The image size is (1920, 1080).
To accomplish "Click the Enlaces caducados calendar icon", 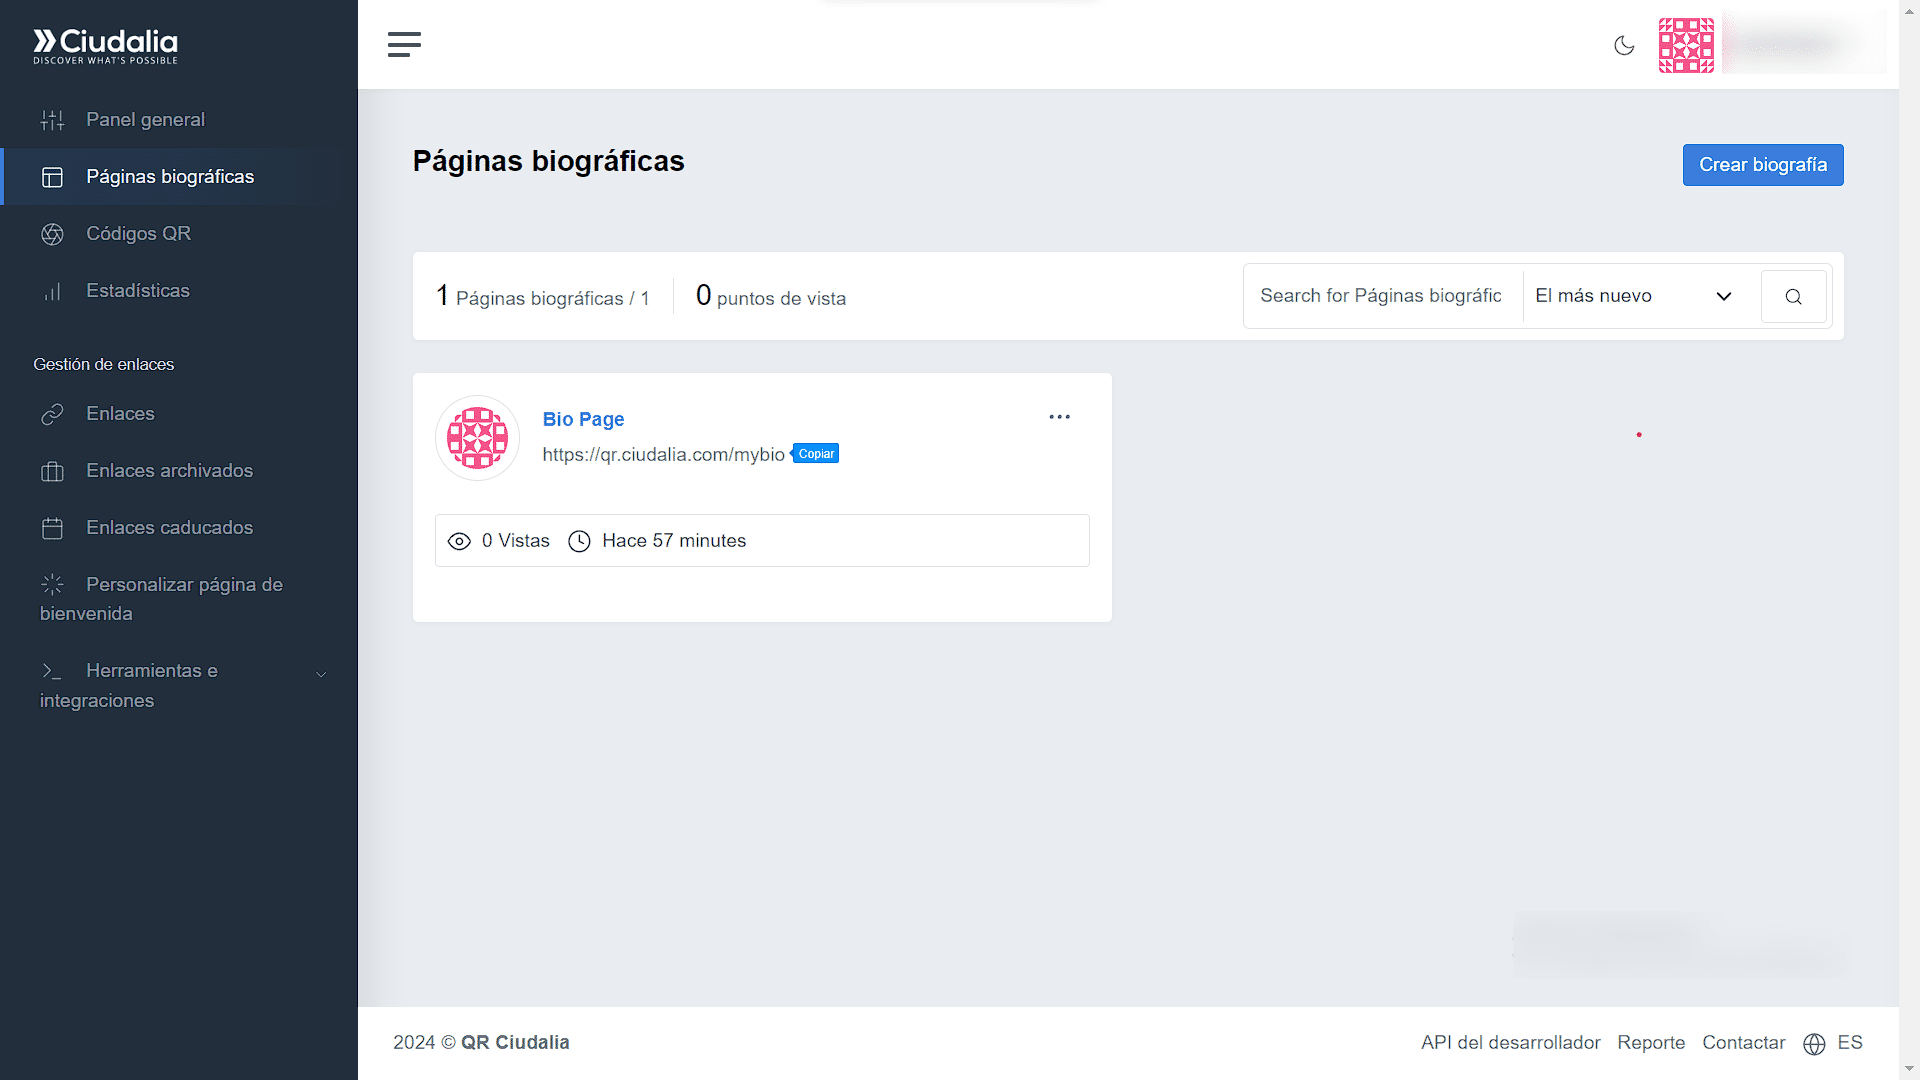I will 52,529.
